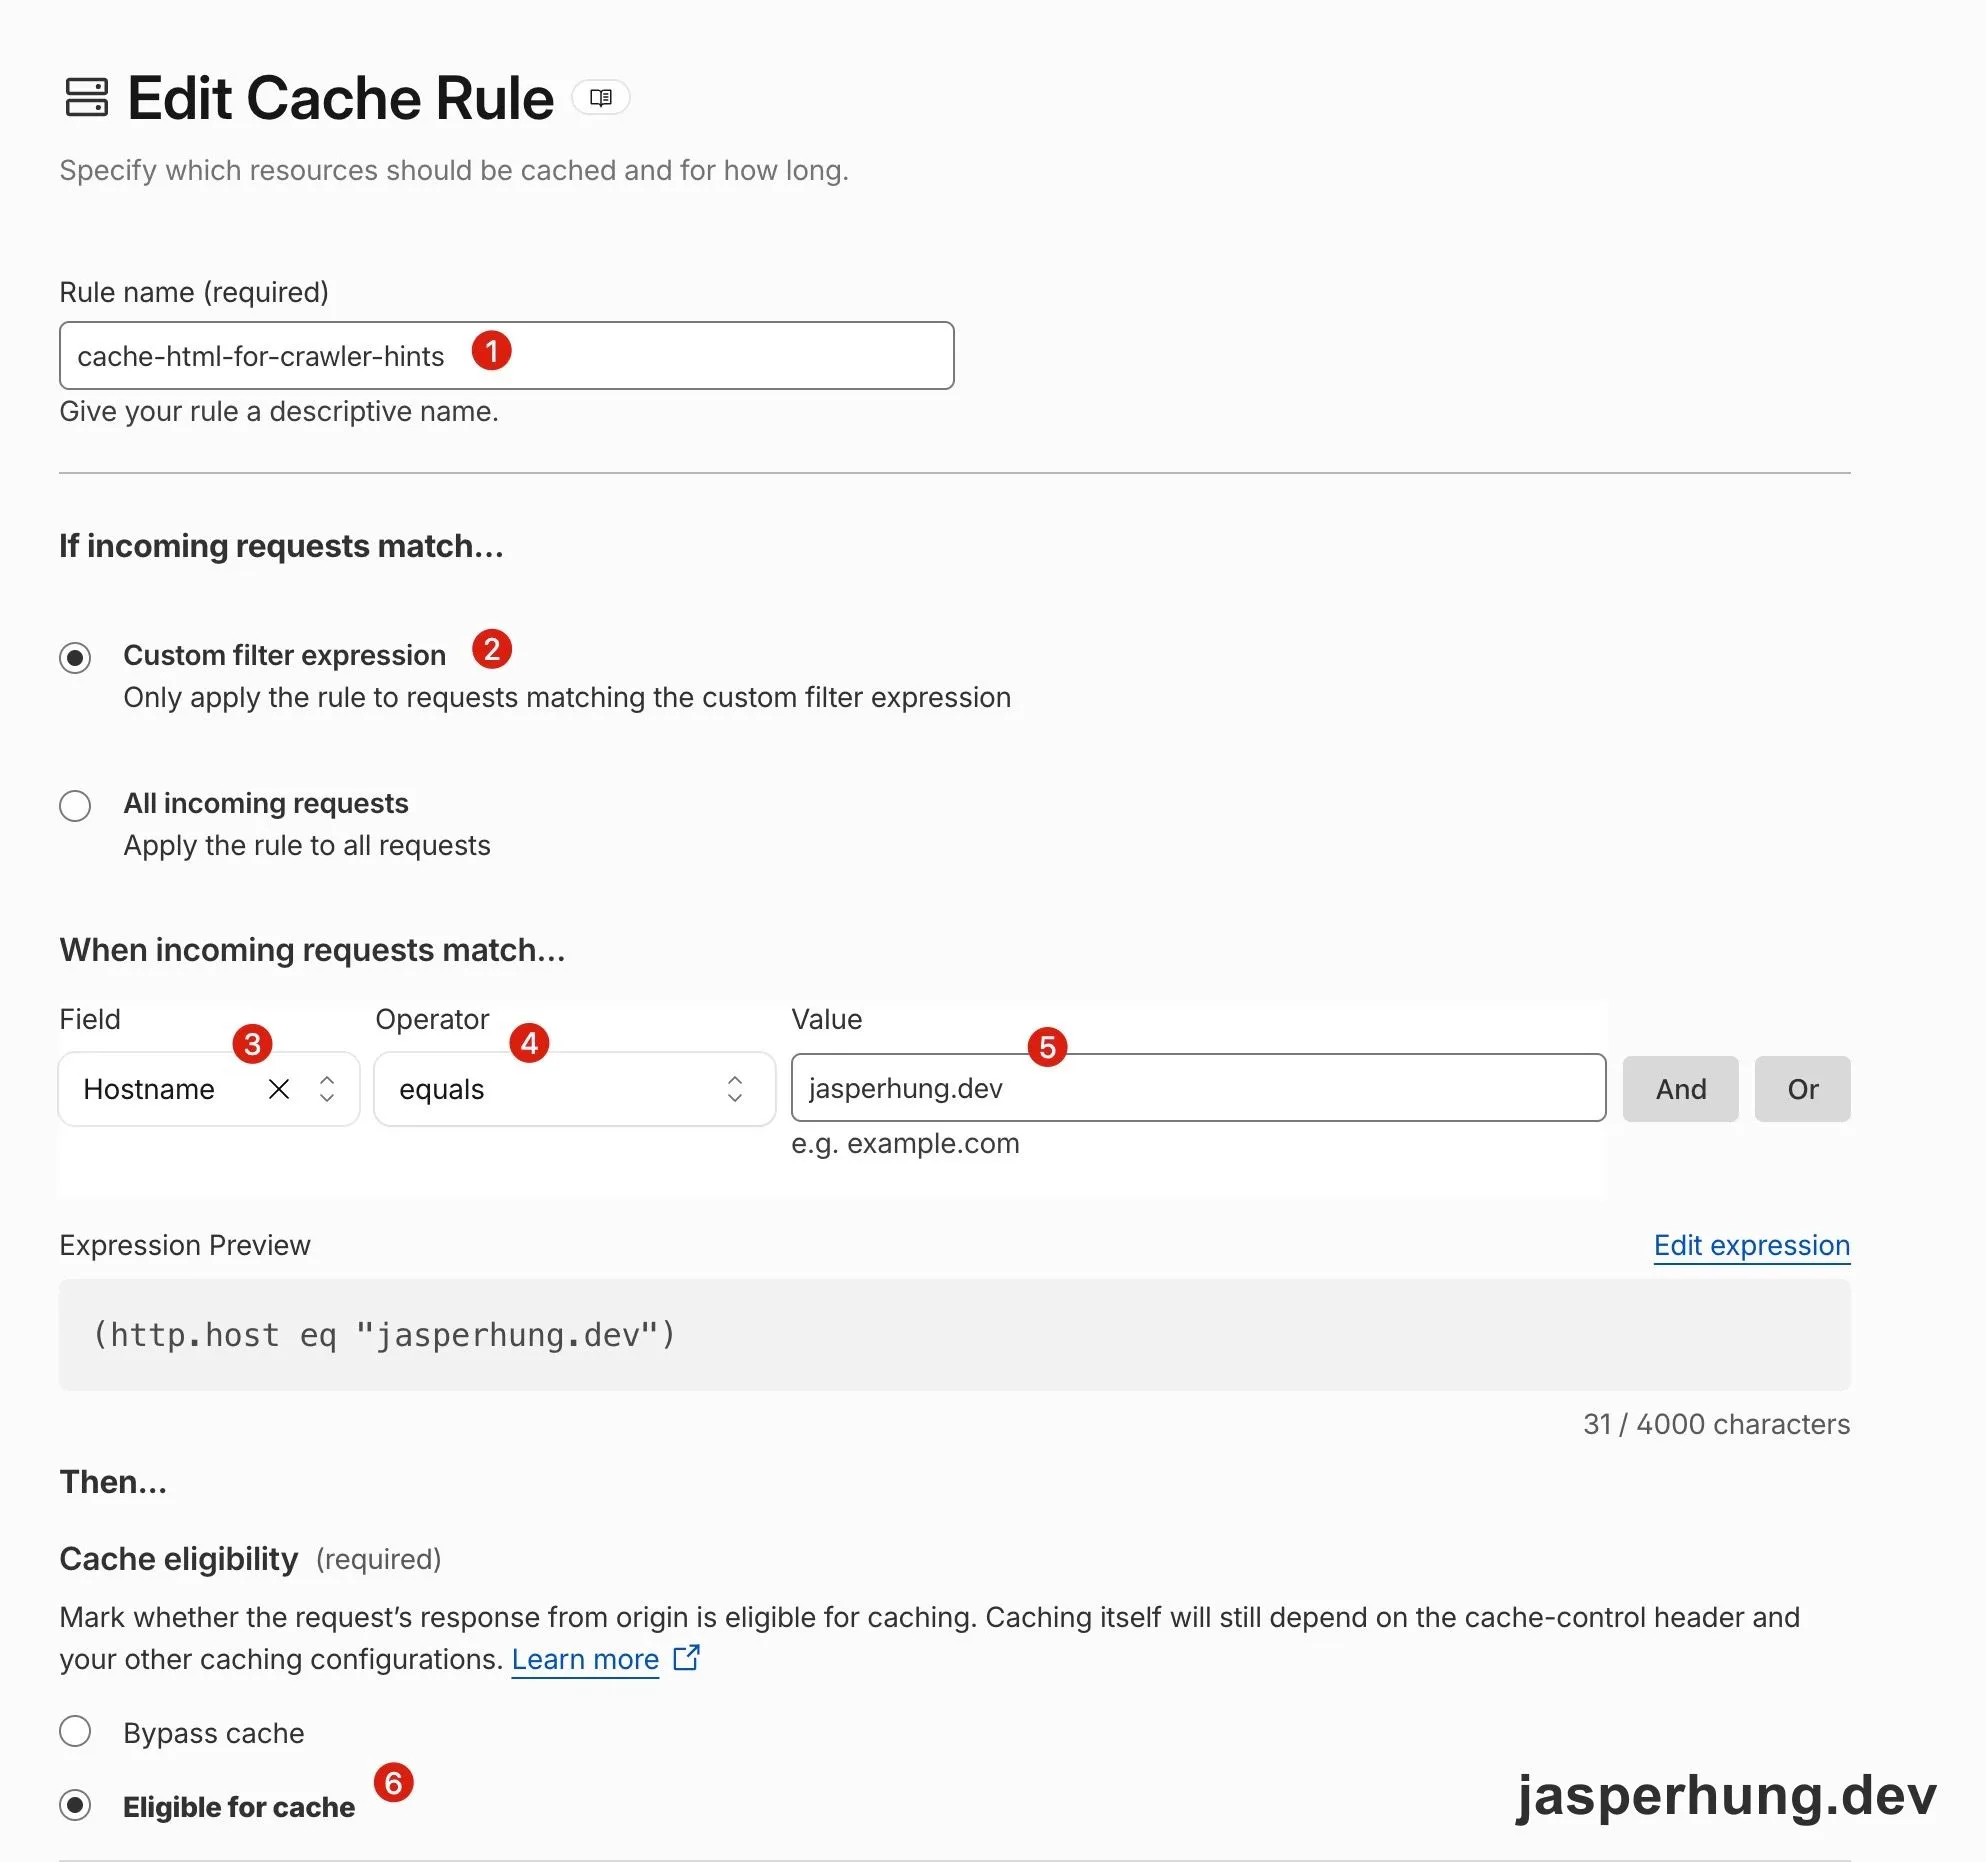Focus the Value field containing jasperhung.dev
The width and height of the screenshot is (1986, 1862).
[1199, 1088]
